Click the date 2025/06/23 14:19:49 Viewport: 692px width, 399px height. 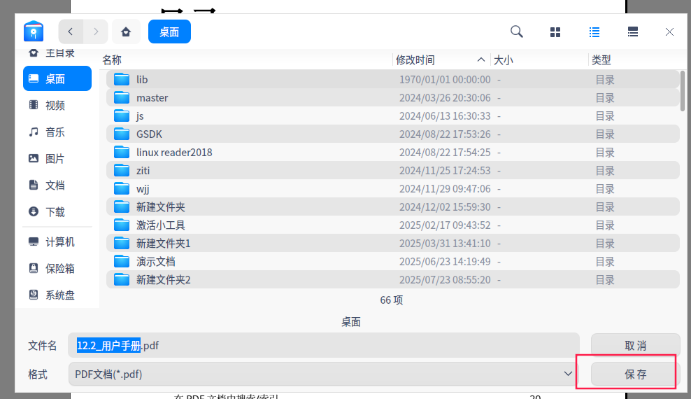pyautogui.click(x=445, y=262)
